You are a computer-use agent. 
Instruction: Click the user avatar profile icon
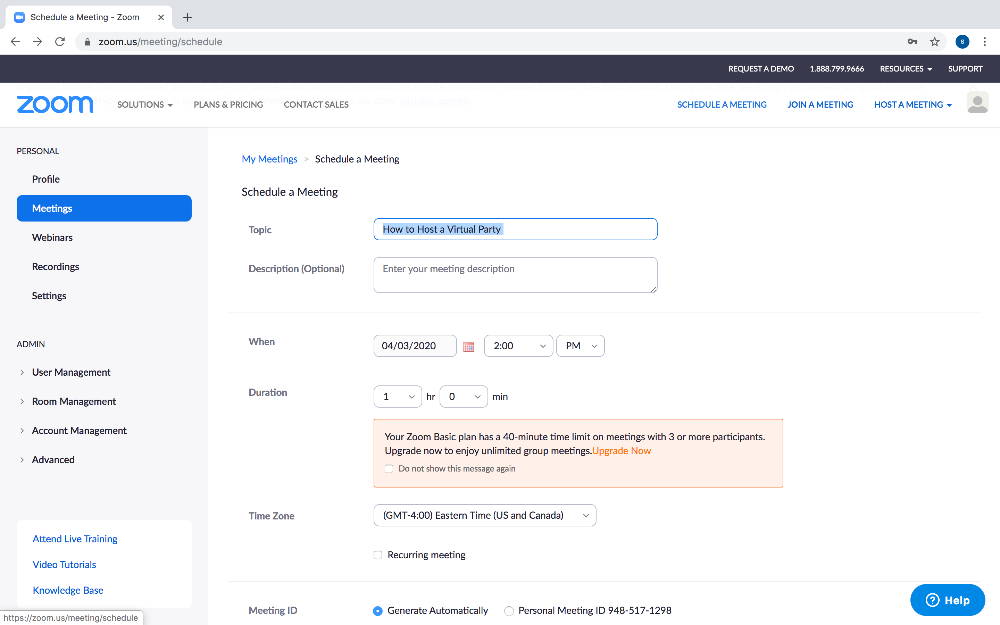click(x=977, y=103)
